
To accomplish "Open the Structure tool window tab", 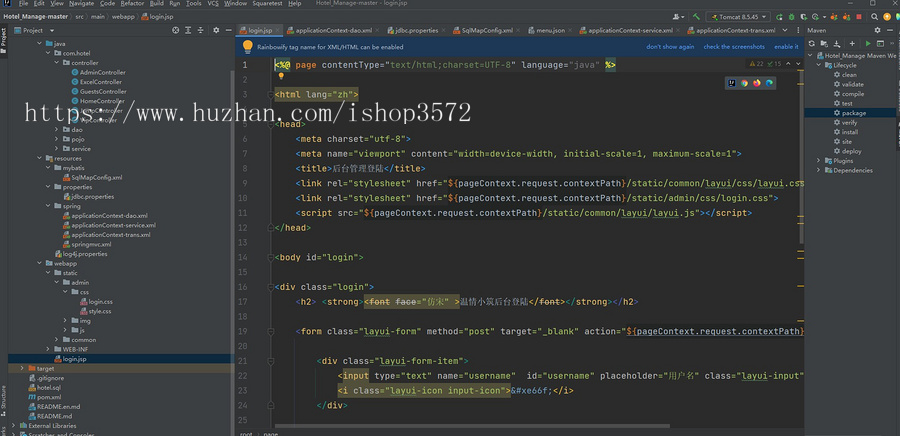I will pyautogui.click(x=3, y=400).
